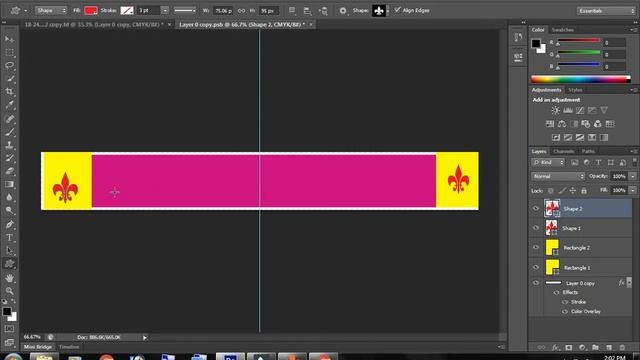Image resolution: width=640 pixels, height=360 pixels.
Task: Select the Custom Shape tool in toolbox
Action: pos(9,264)
